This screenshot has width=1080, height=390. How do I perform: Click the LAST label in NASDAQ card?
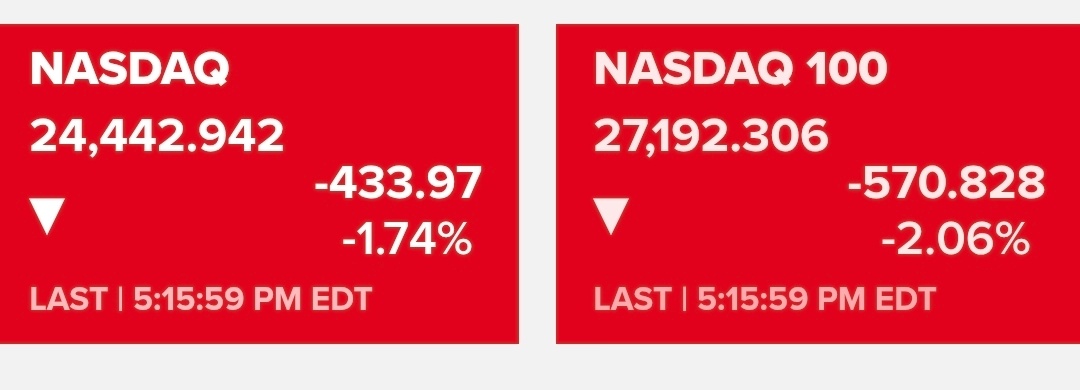click(x=68, y=299)
